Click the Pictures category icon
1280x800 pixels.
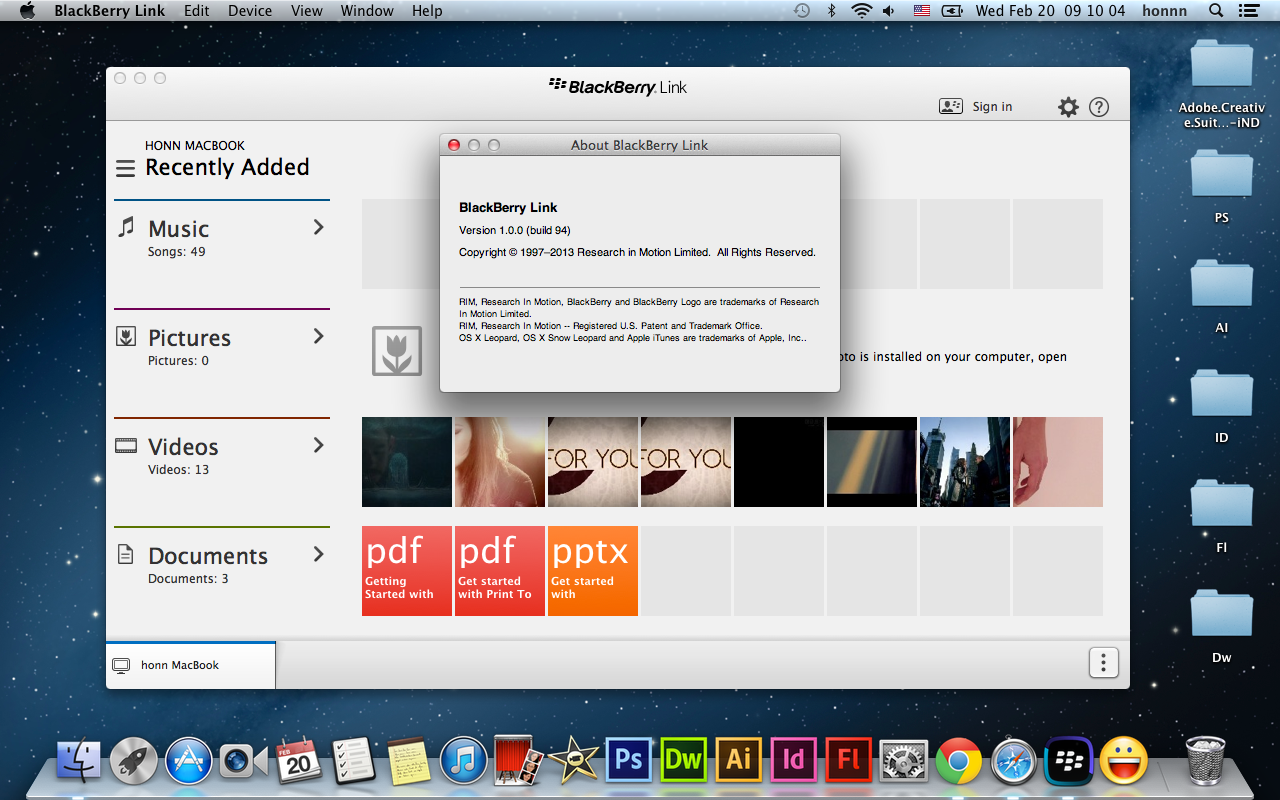(126, 336)
